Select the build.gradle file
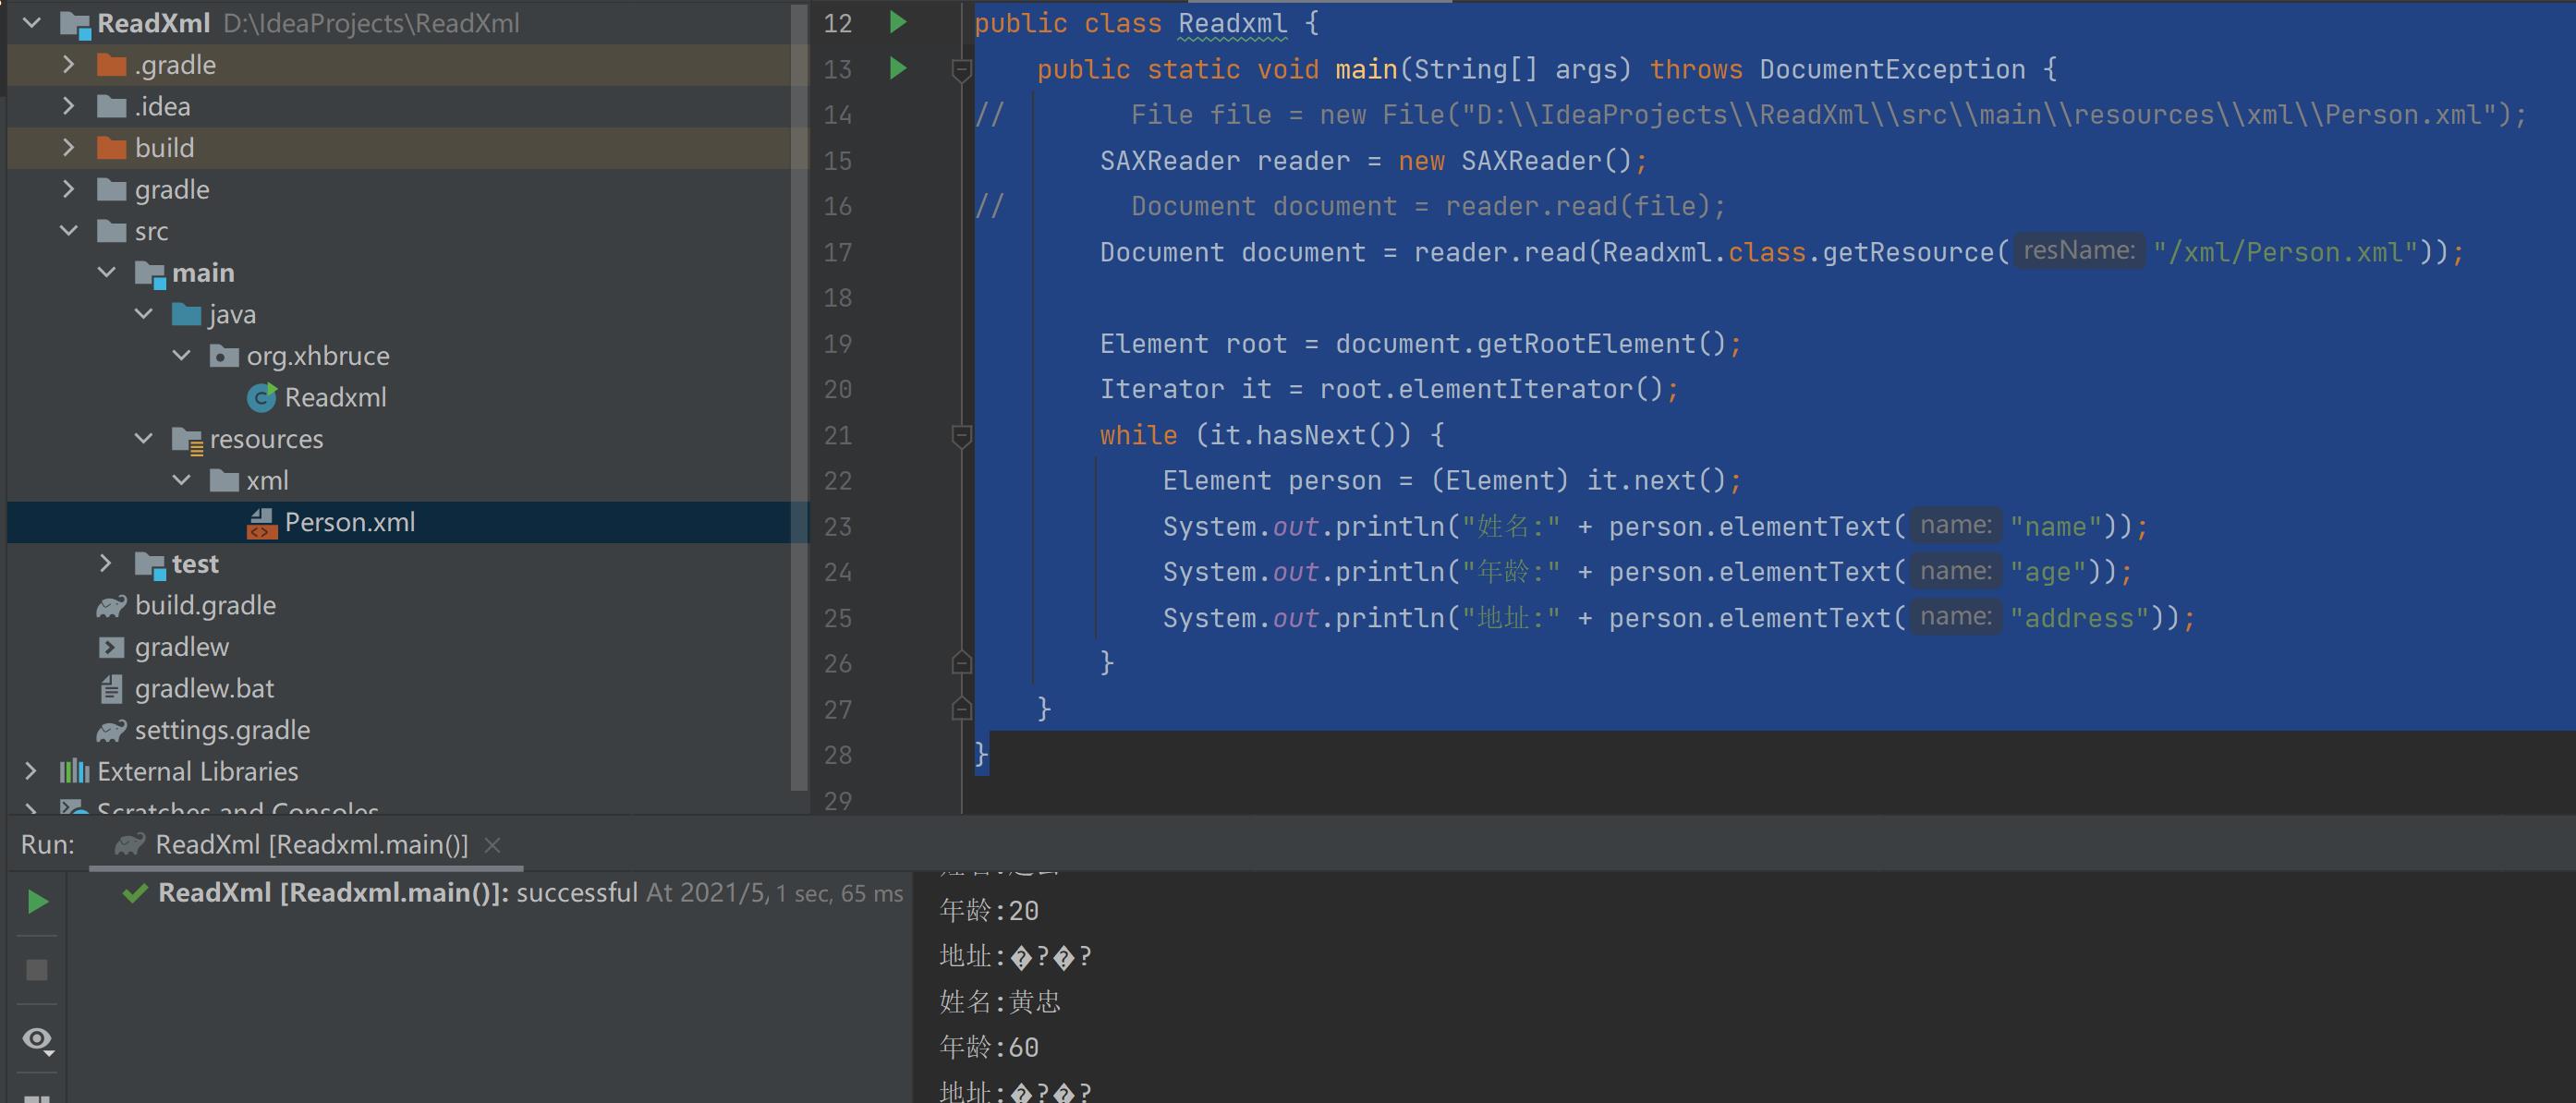Viewport: 2576px width, 1103px height. [x=205, y=604]
